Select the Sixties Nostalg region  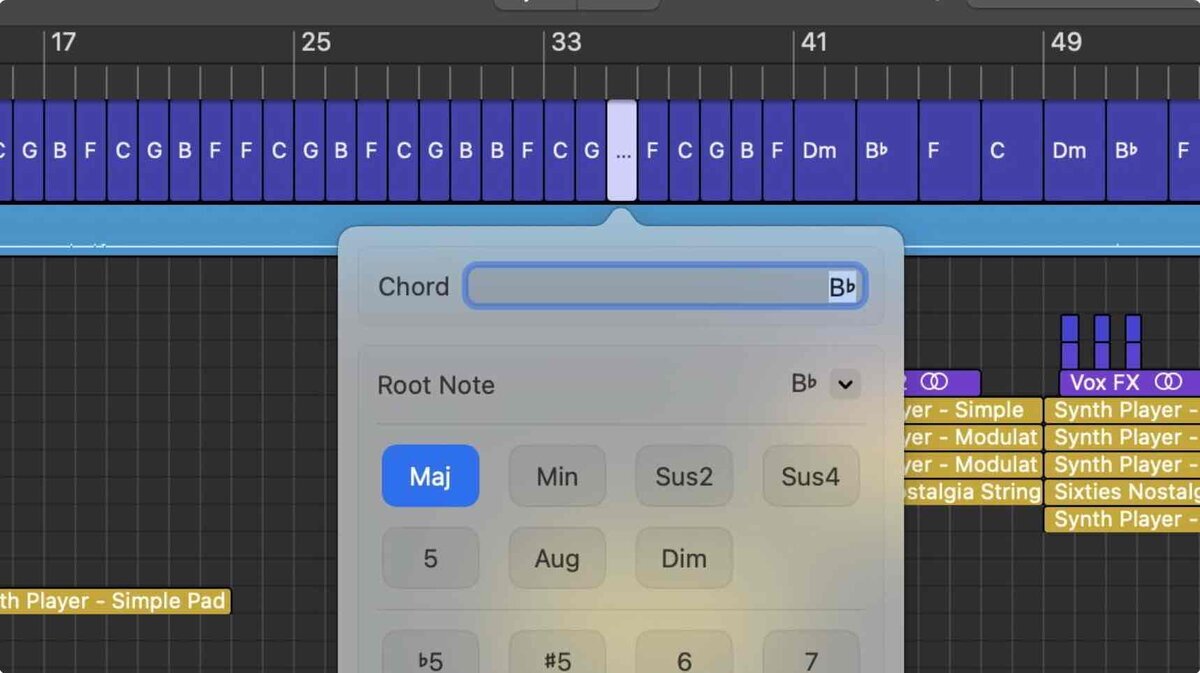[1122, 492]
